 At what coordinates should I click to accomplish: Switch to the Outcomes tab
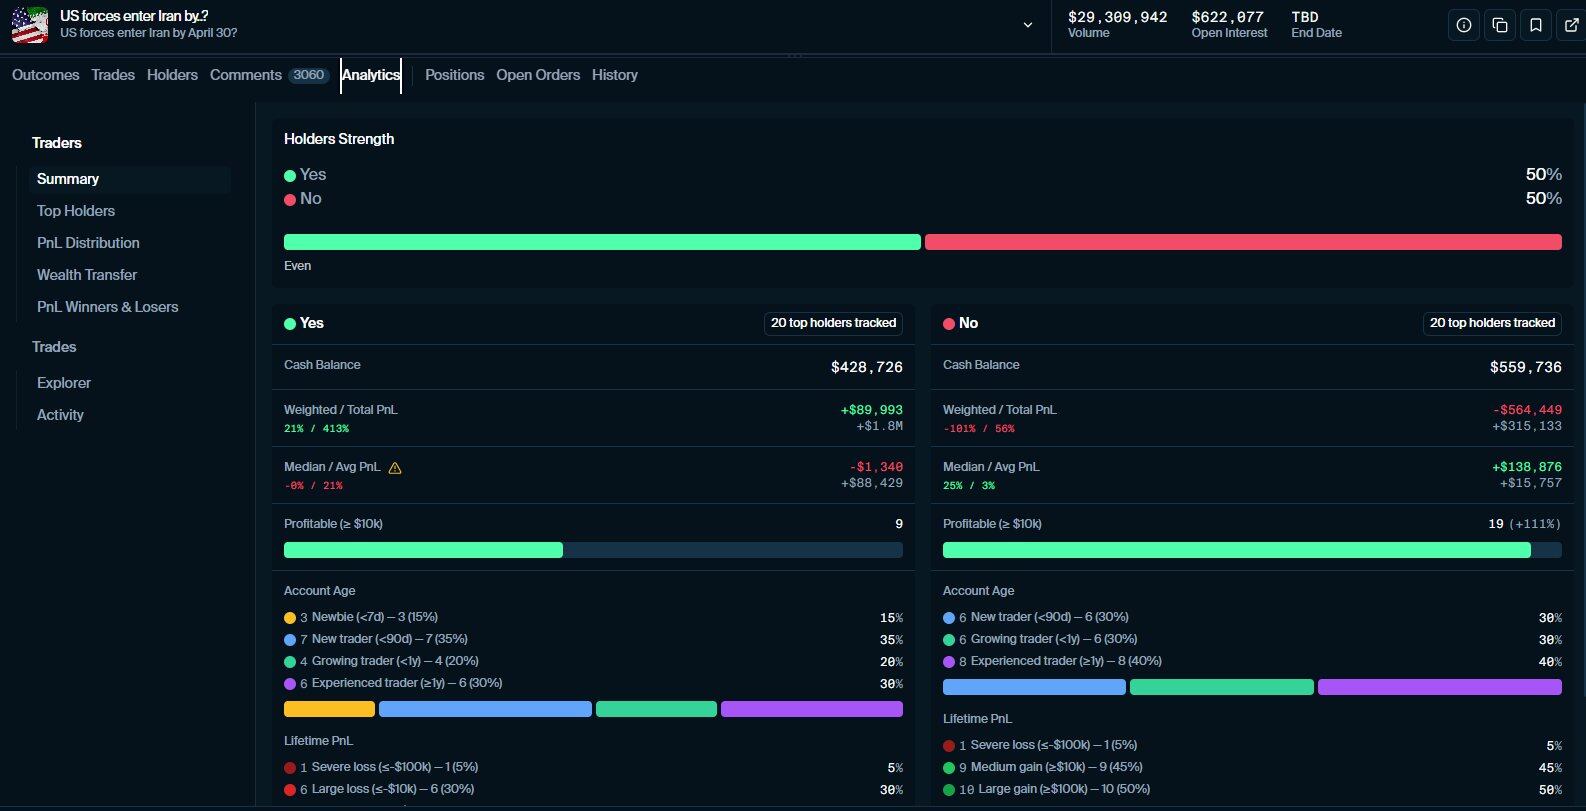(45, 75)
